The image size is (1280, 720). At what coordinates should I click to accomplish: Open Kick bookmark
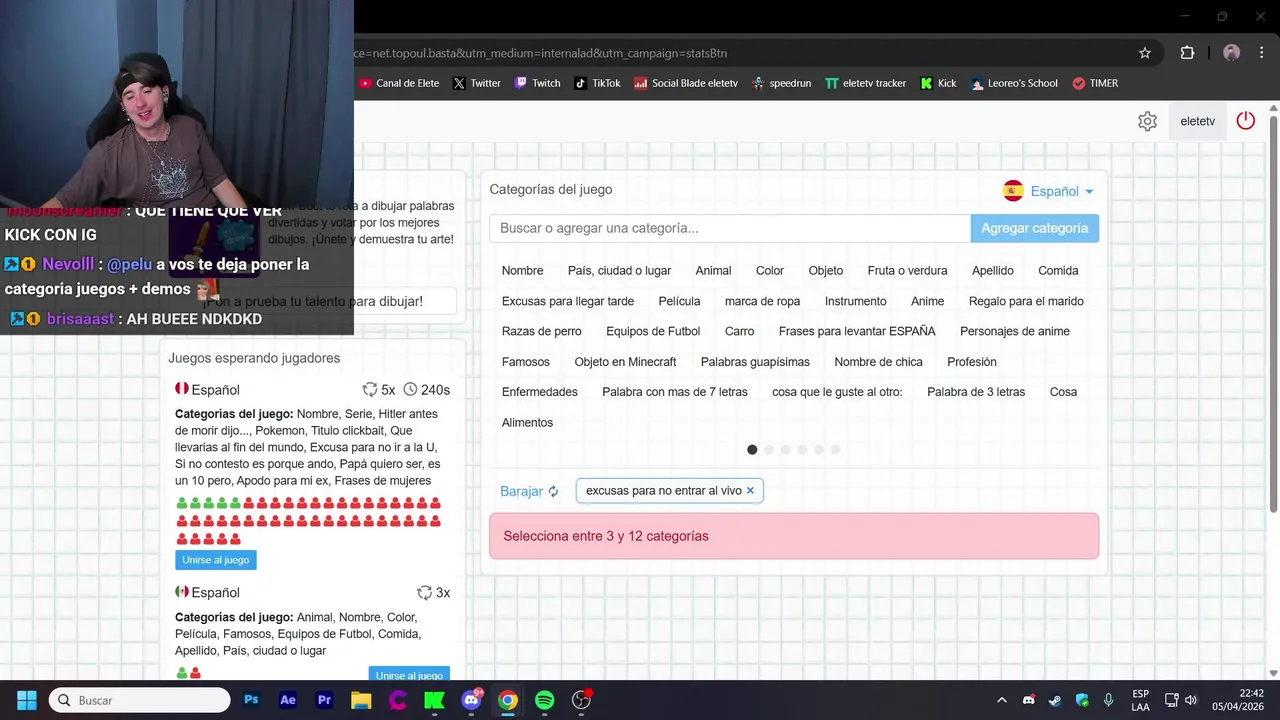coord(938,83)
